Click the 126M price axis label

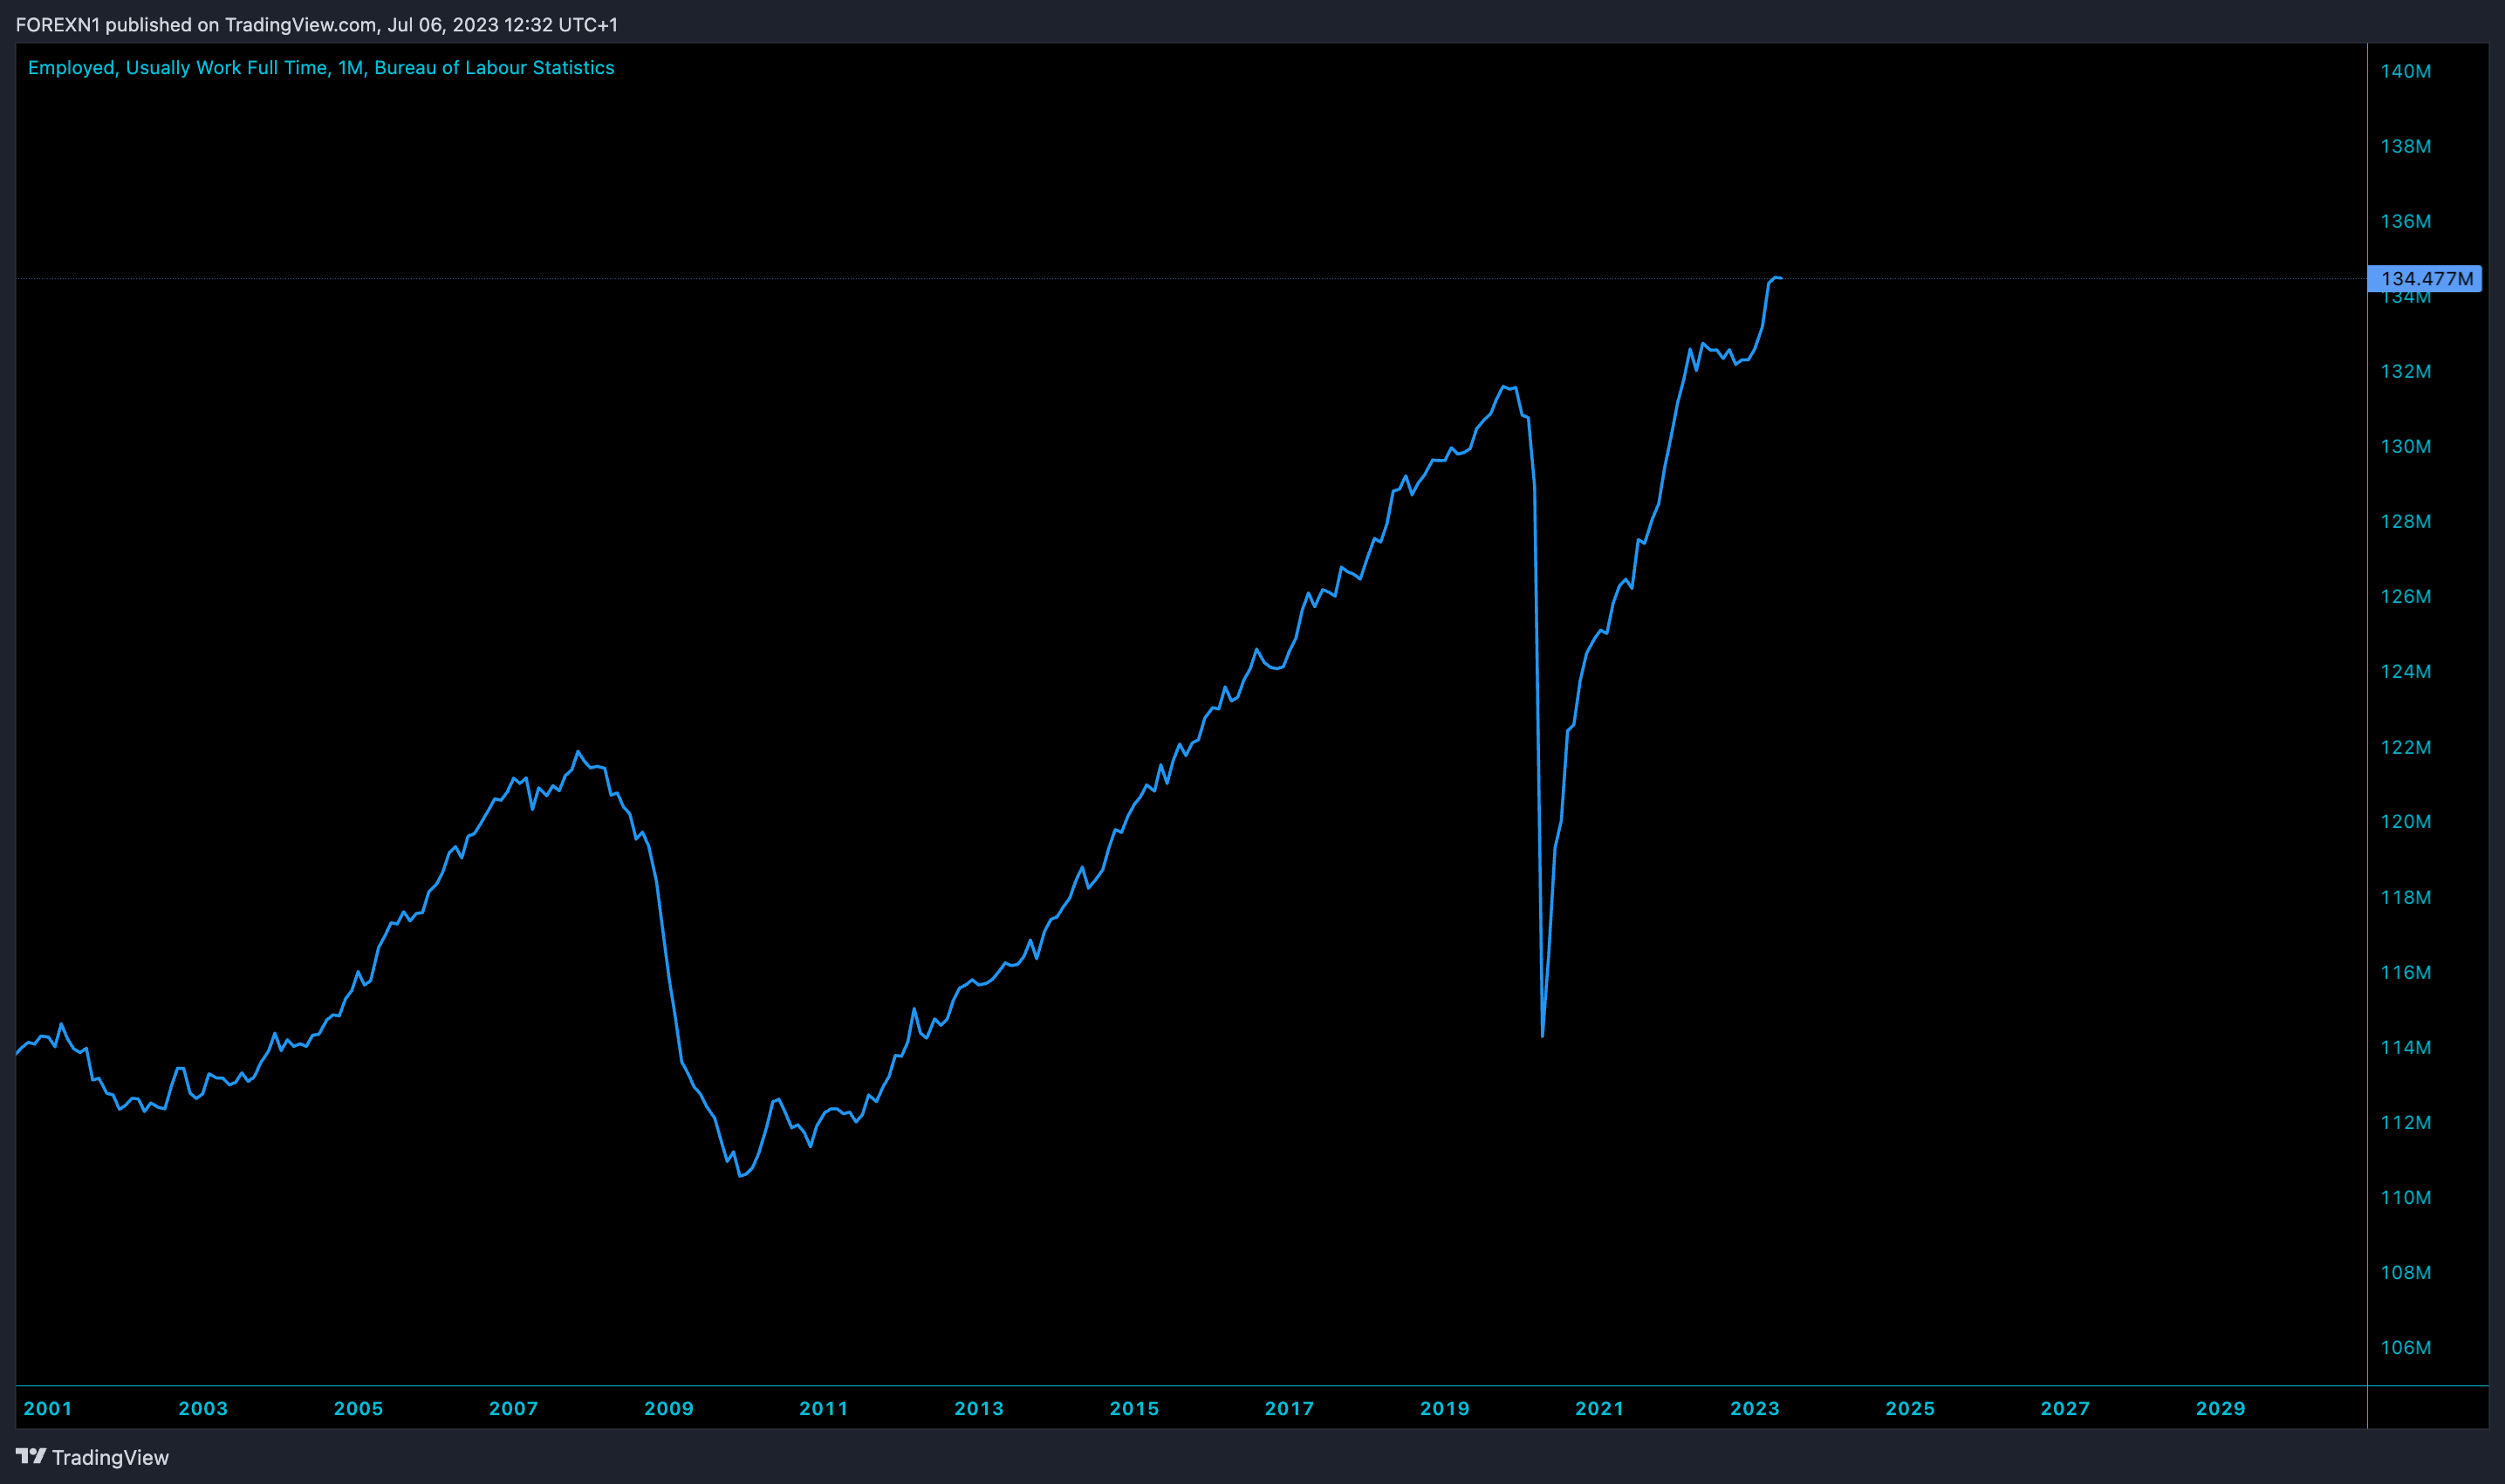point(2405,596)
